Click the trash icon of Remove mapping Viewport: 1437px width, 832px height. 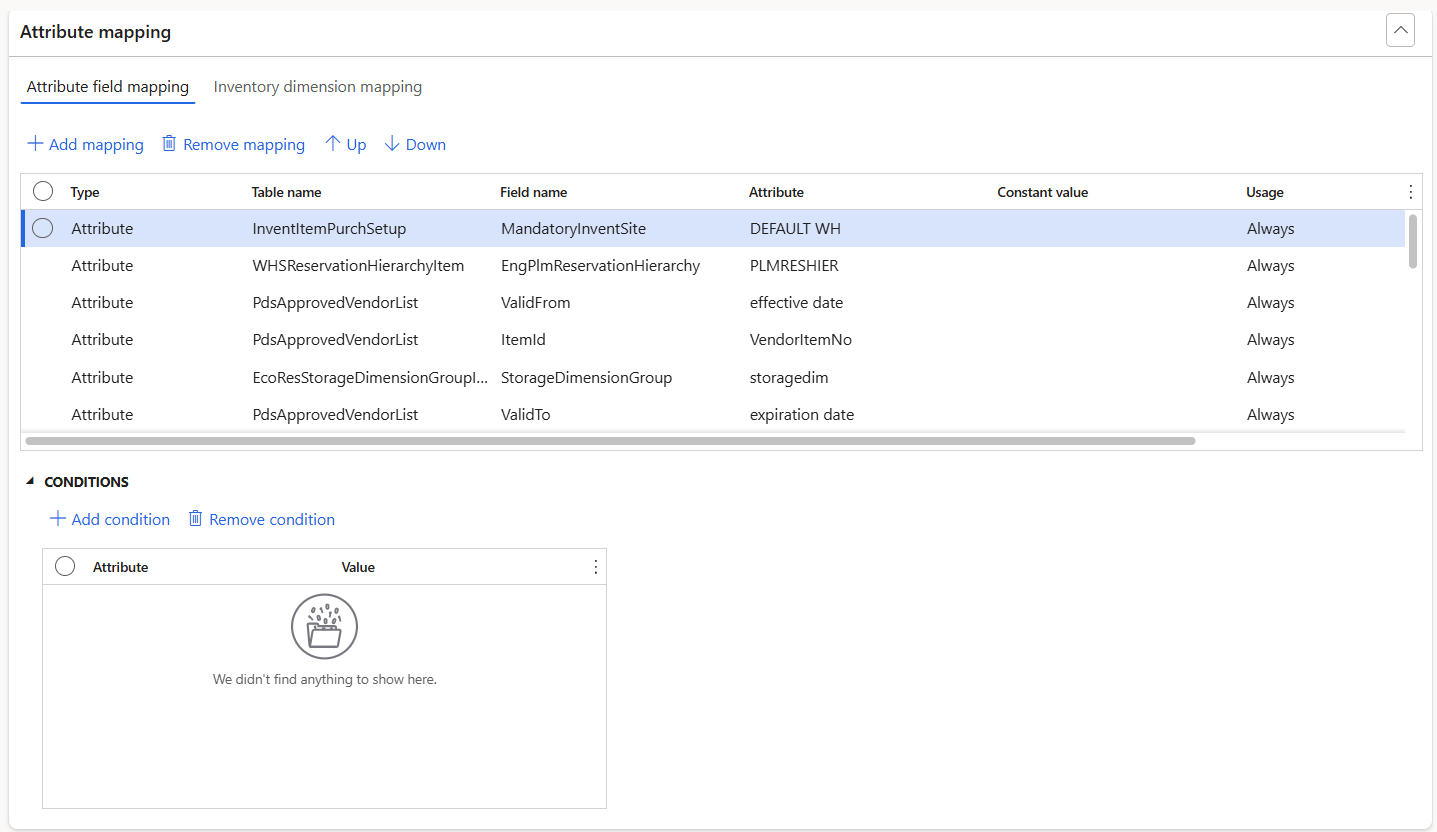point(169,144)
